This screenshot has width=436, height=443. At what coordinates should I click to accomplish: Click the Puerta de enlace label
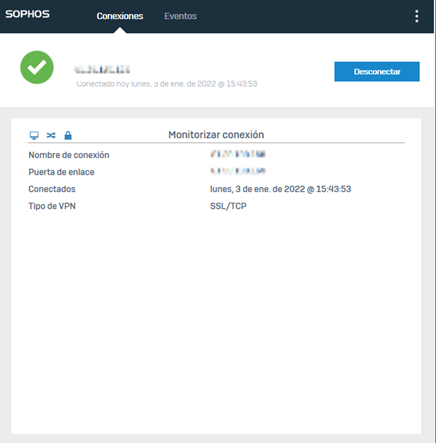[61, 172]
